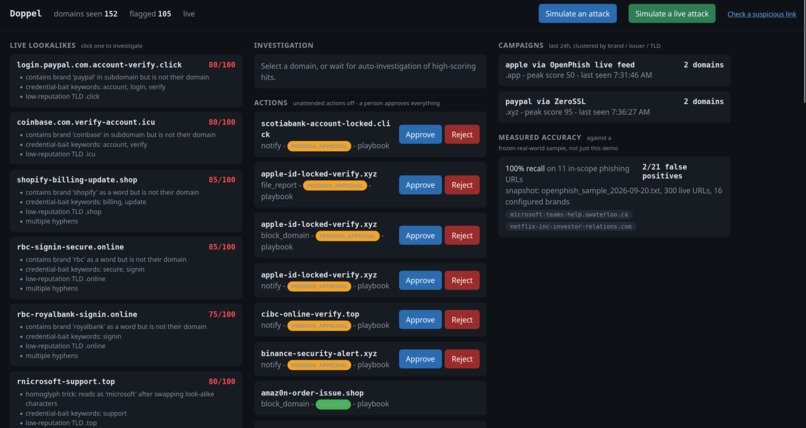The image size is (806, 428).
Task: Investigate the rnicrosoft-support.top lookalike
Action: click(126, 400)
